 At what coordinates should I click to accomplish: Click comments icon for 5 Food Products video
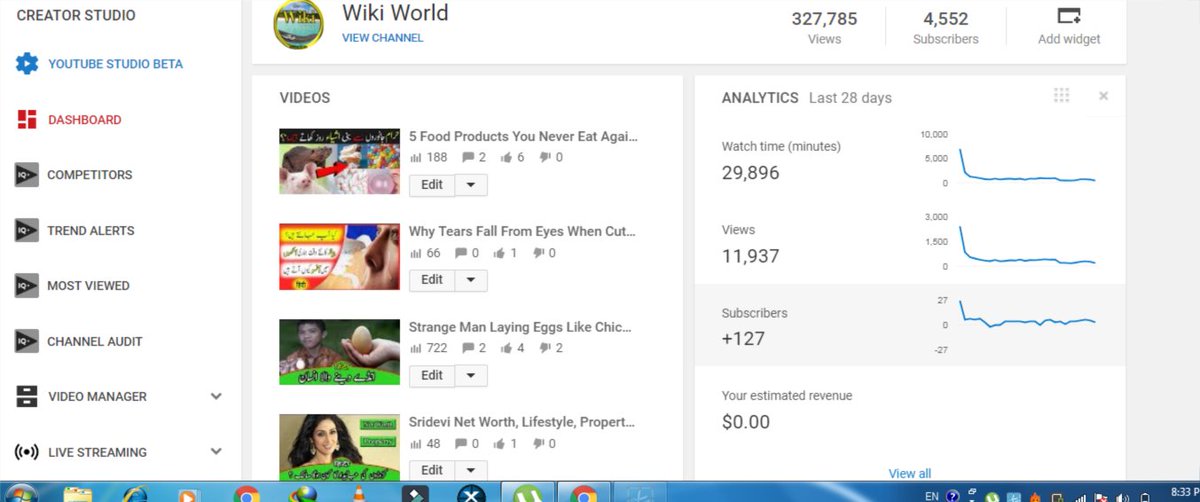point(468,158)
